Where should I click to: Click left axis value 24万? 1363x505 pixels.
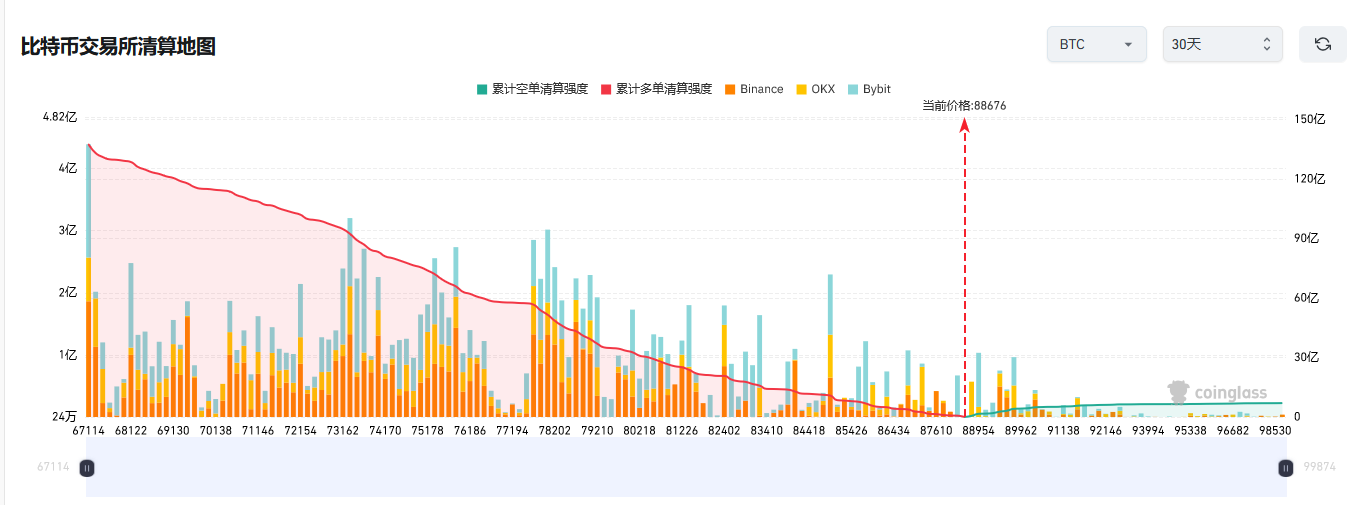pos(65,417)
